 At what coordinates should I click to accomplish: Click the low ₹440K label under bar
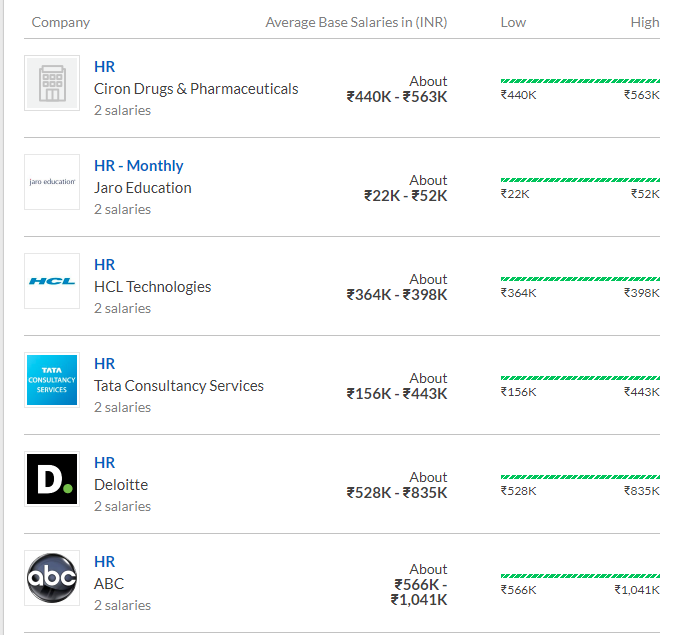518,95
